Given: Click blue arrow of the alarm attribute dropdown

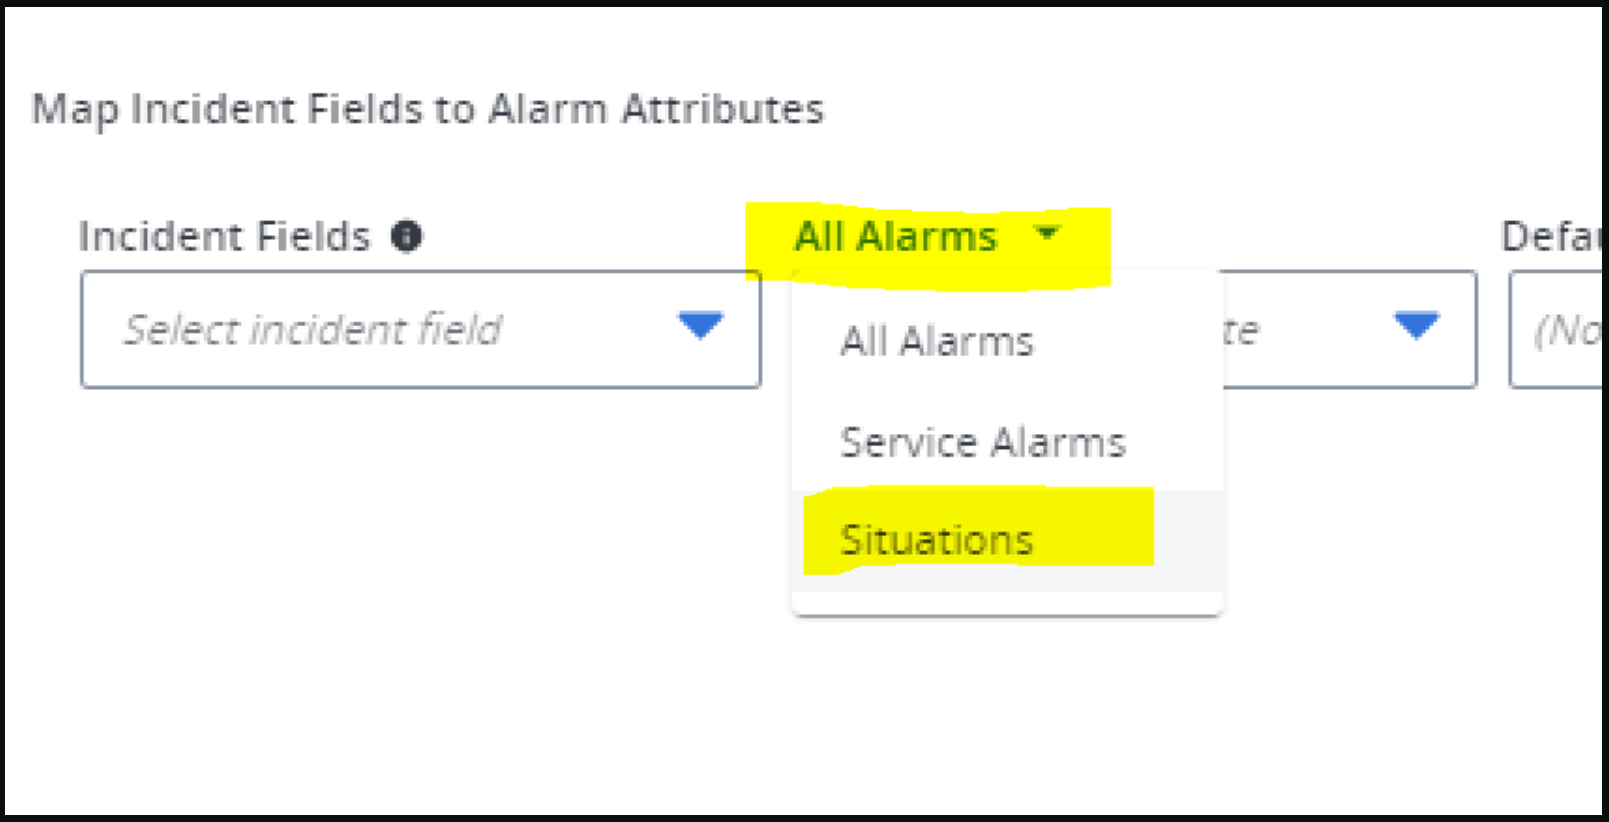Looking at the screenshot, I should [x=1416, y=326].
